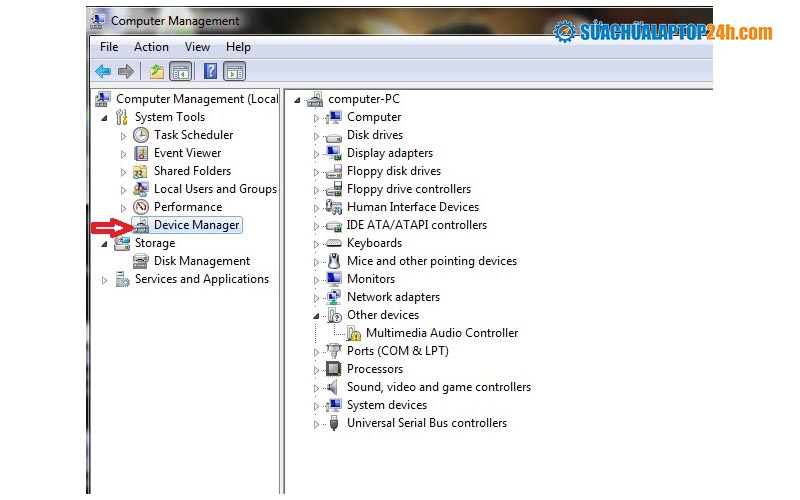Select Device Manager in the tree

point(196,225)
